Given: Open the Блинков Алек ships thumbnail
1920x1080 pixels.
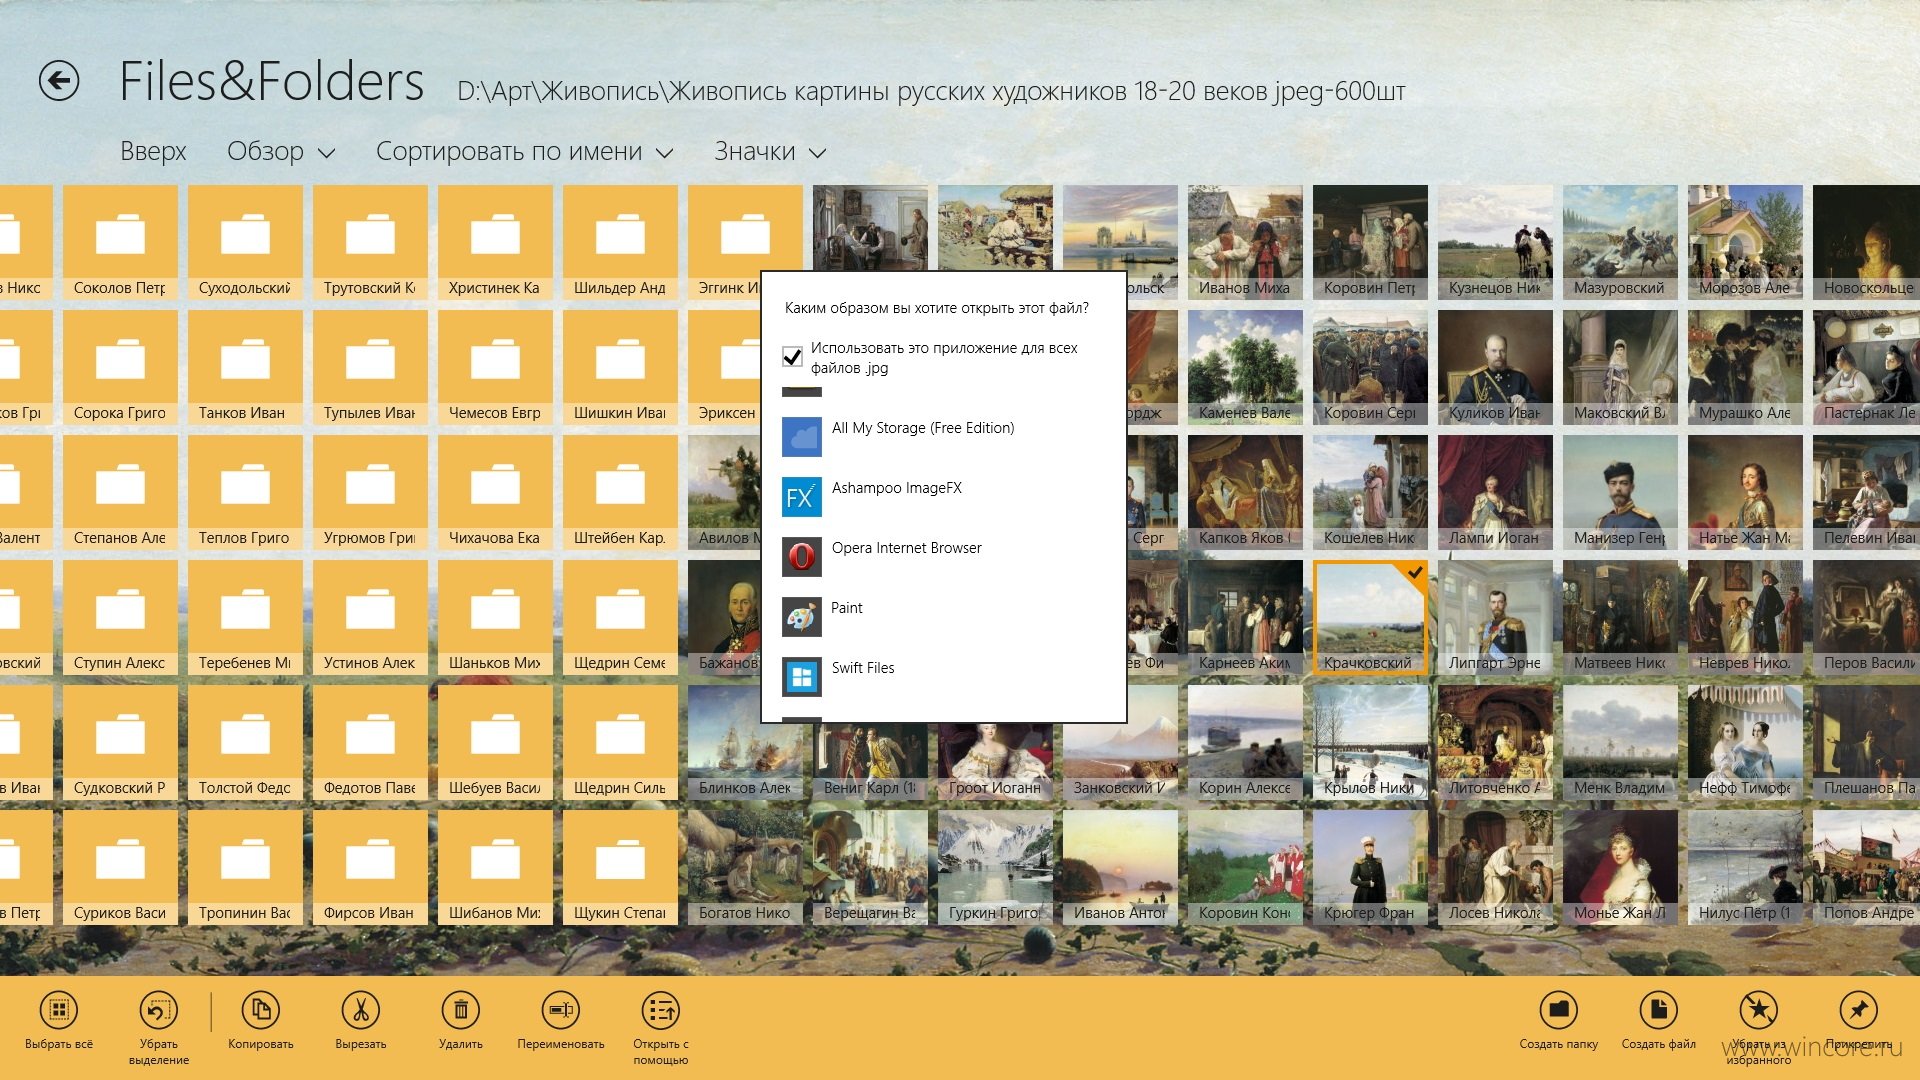Looking at the screenshot, I should [x=745, y=742].
